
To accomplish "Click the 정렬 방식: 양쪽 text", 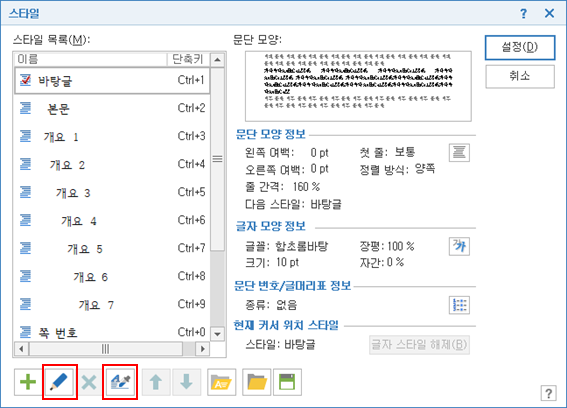I will point(397,169).
